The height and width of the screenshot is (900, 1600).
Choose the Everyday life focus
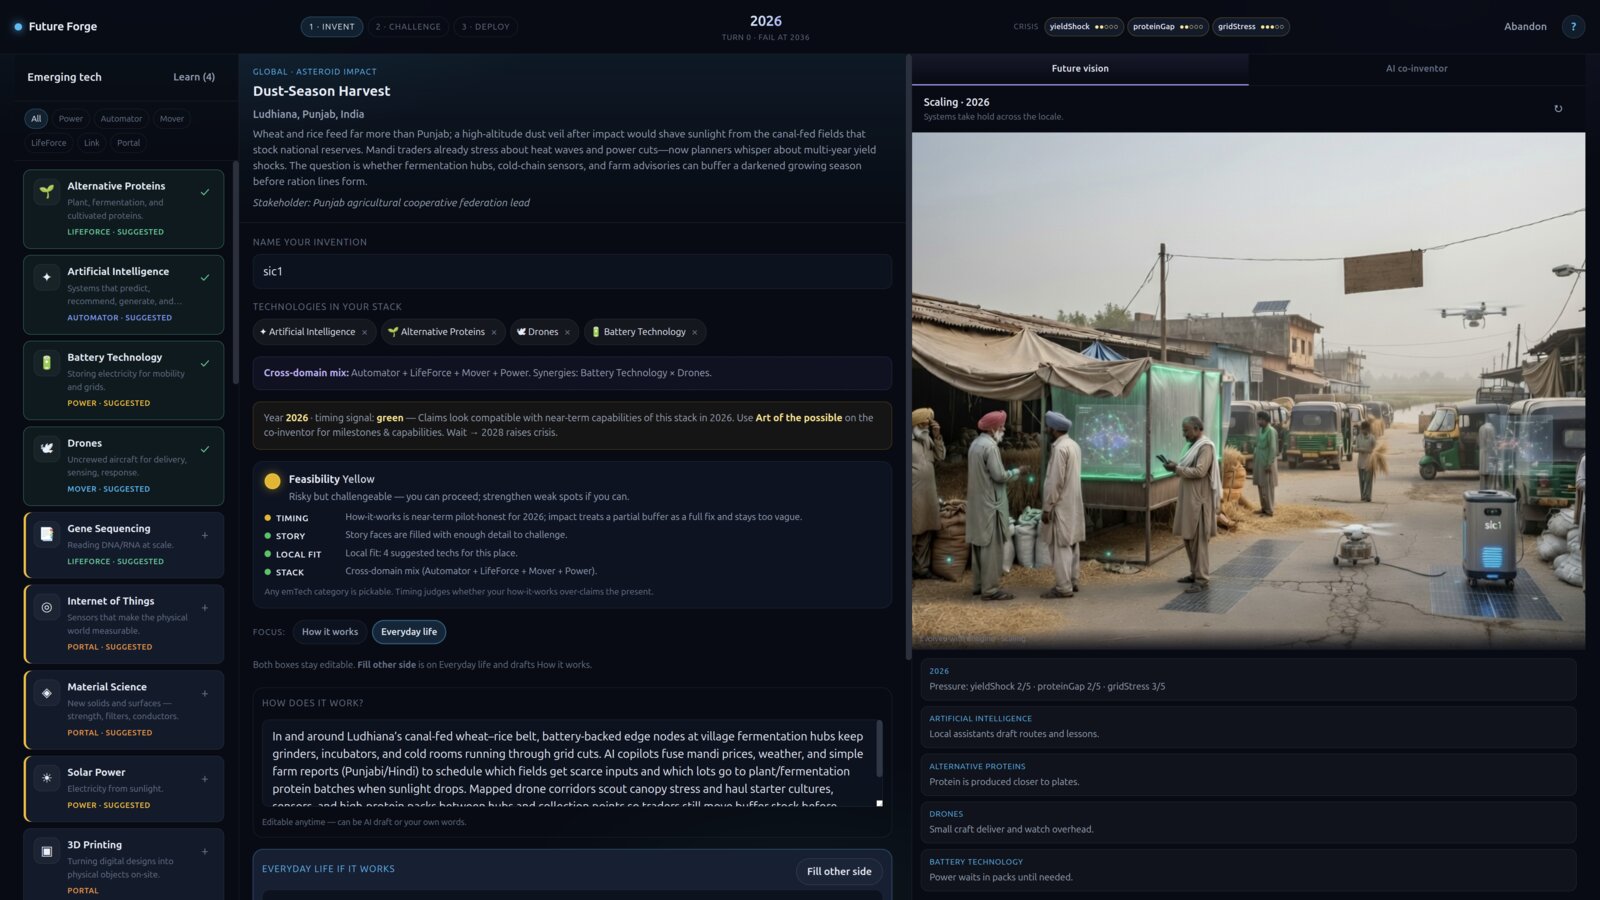pyautogui.click(x=409, y=632)
